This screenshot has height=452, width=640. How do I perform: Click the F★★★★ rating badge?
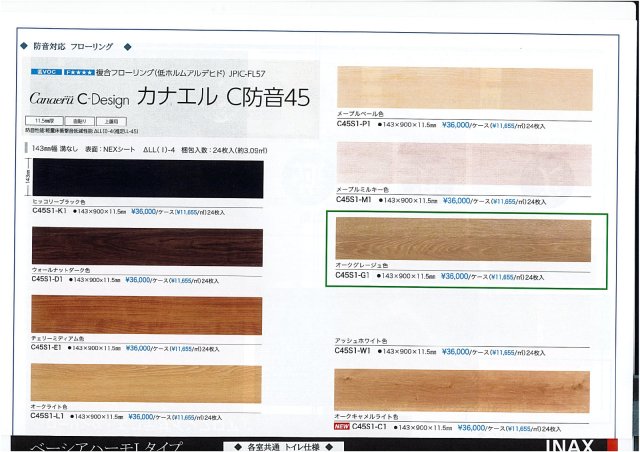[80, 72]
